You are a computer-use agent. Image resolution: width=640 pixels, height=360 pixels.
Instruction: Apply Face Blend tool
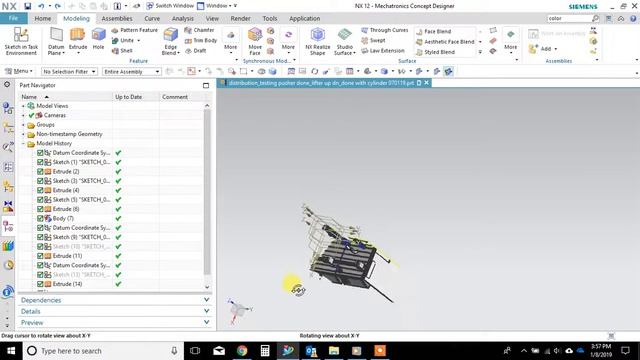coord(433,31)
